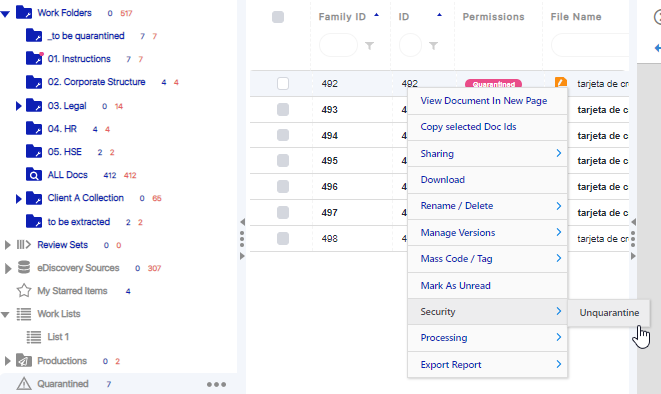Click the Family ID filter input field
Viewport: 661px width, 394px height.
pyautogui.click(x=339, y=45)
